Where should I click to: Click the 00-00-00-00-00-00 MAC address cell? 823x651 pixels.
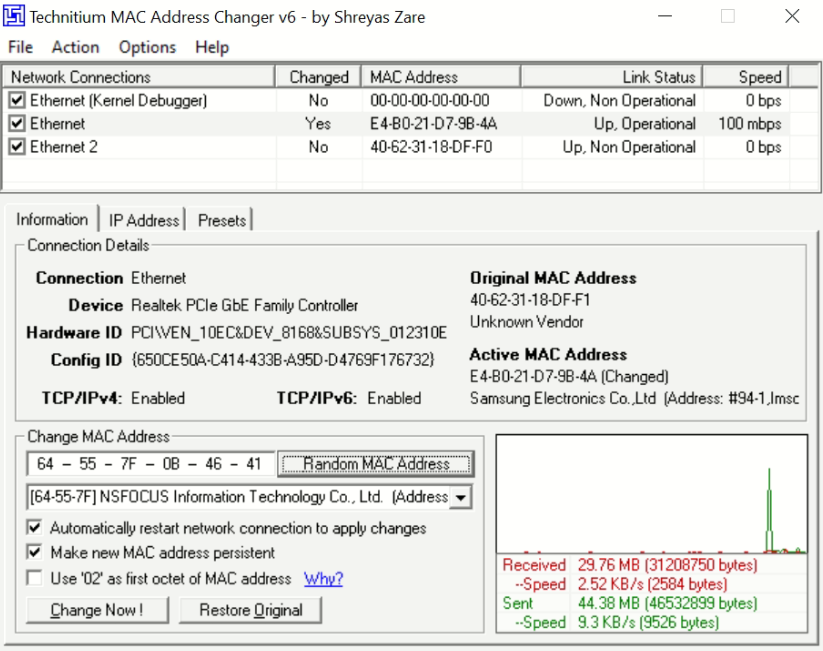tap(430, 100)
